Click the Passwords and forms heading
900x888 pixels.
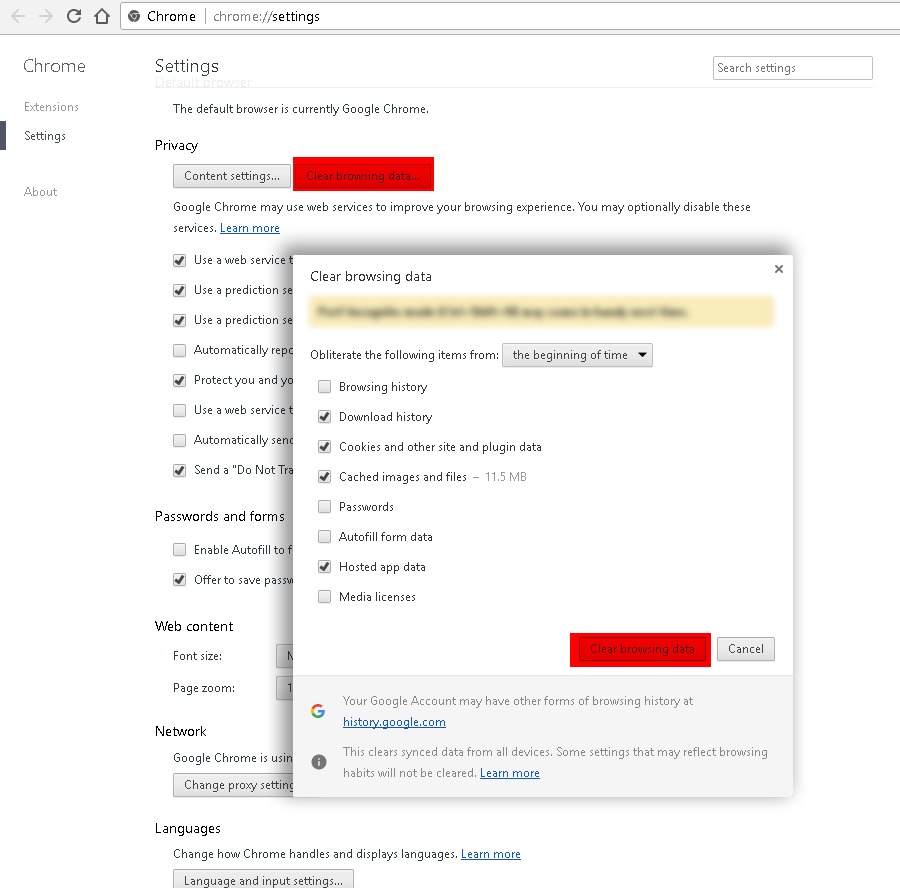[x=220, y=517]
